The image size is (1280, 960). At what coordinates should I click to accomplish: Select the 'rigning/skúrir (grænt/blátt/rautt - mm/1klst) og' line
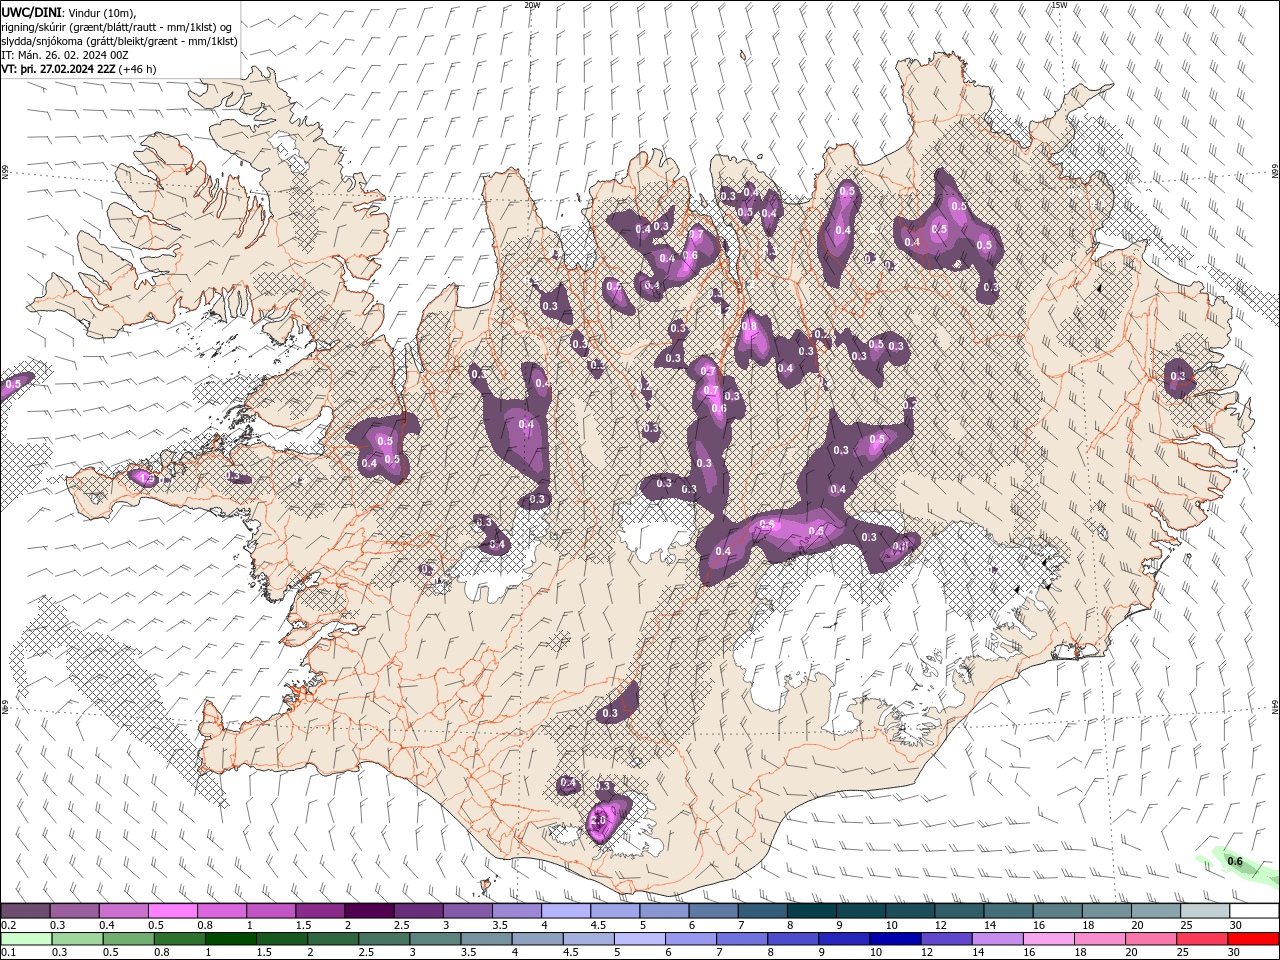[x=116, y=26]
